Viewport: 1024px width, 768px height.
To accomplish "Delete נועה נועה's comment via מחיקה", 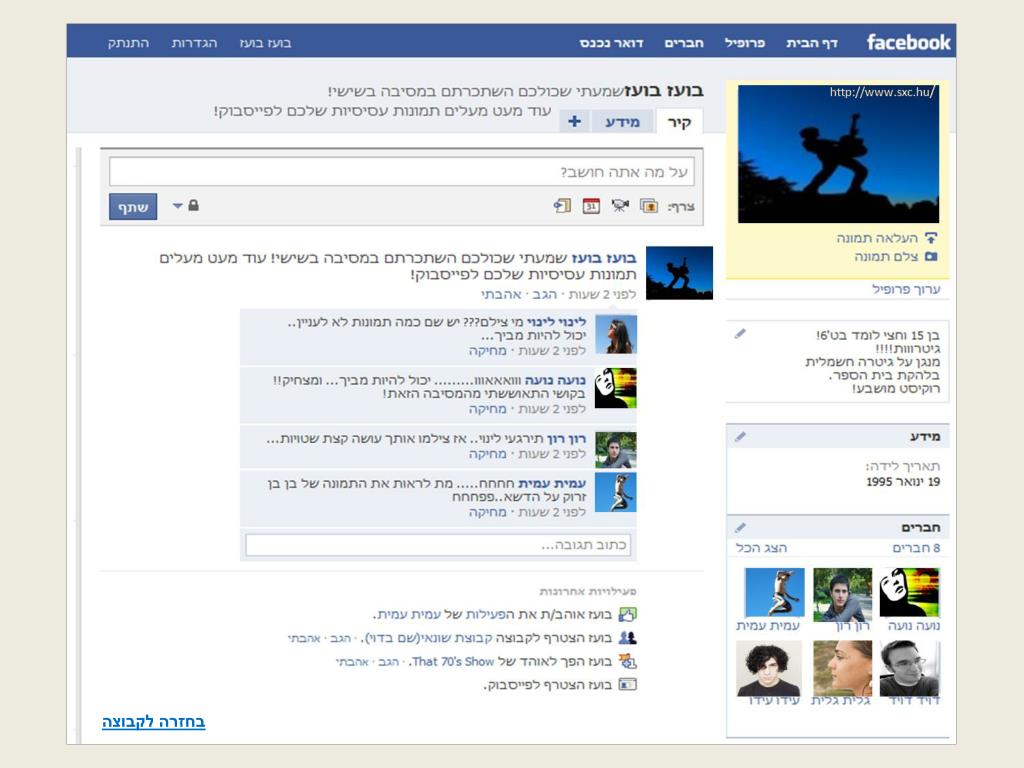I will pos(487,409).
